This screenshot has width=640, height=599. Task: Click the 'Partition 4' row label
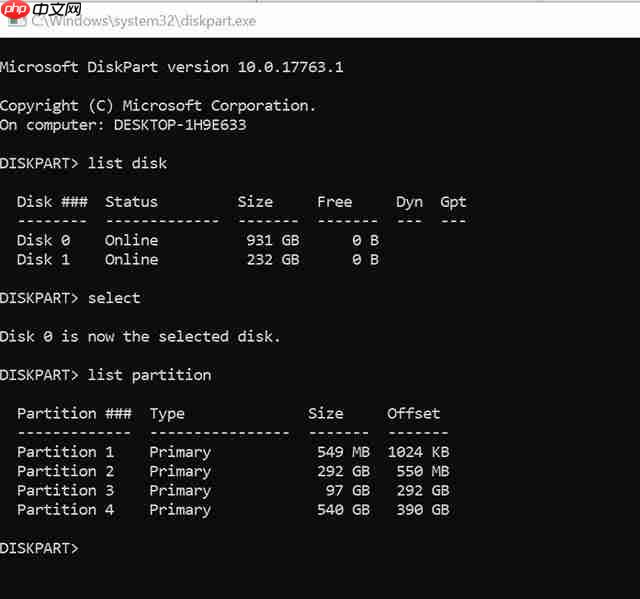65,510
